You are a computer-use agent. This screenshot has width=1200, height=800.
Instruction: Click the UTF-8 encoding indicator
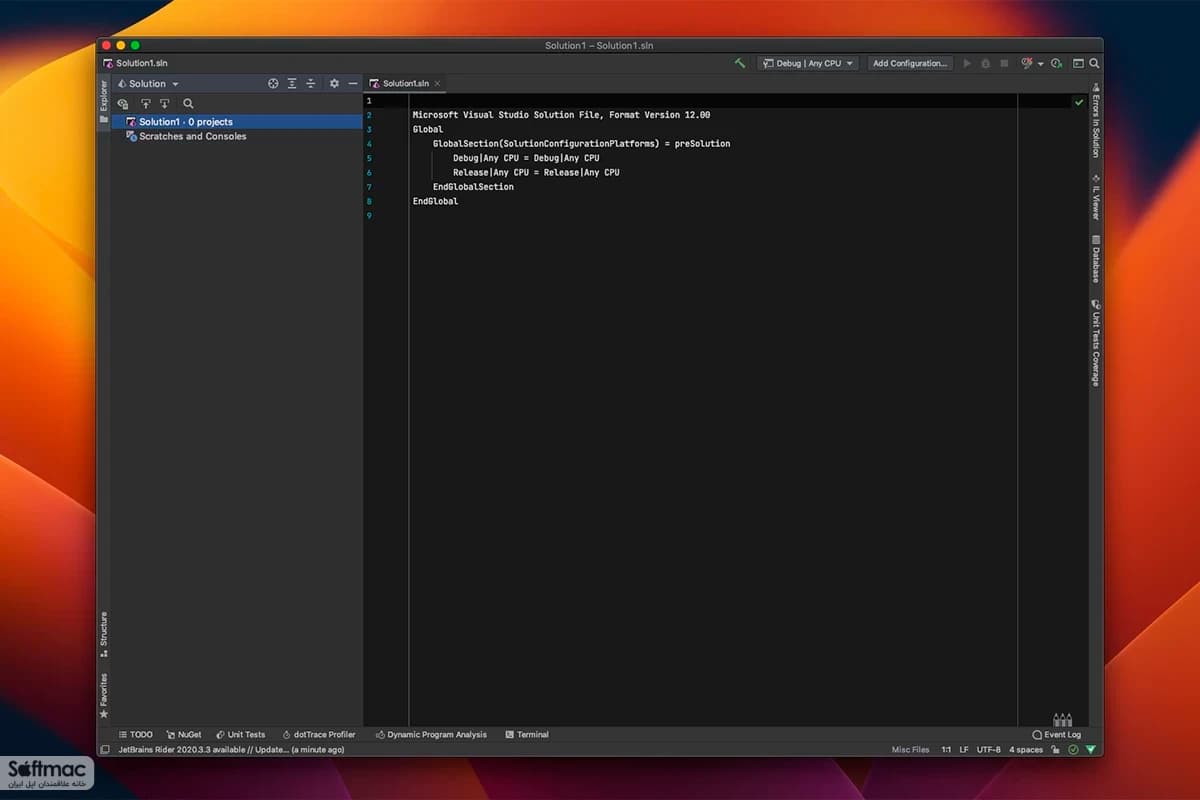pos(988,750)
